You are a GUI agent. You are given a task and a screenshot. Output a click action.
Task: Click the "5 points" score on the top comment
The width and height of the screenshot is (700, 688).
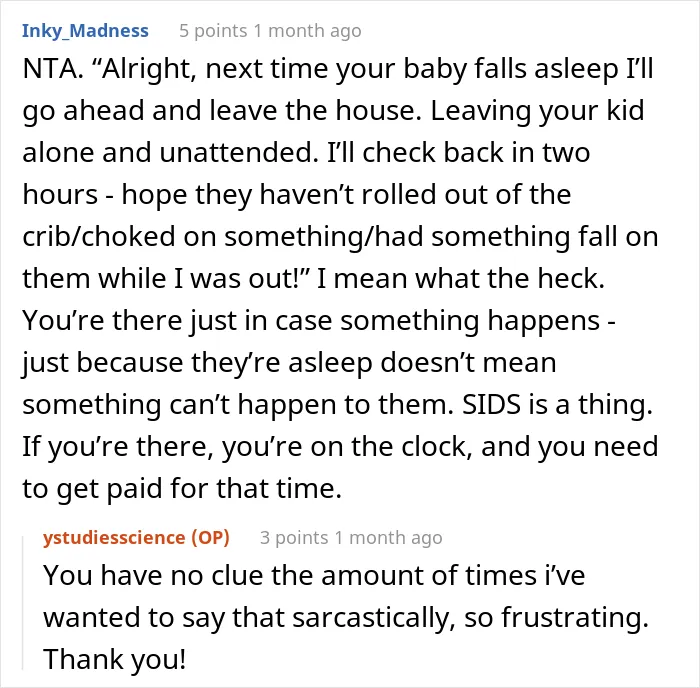[213, 31]
